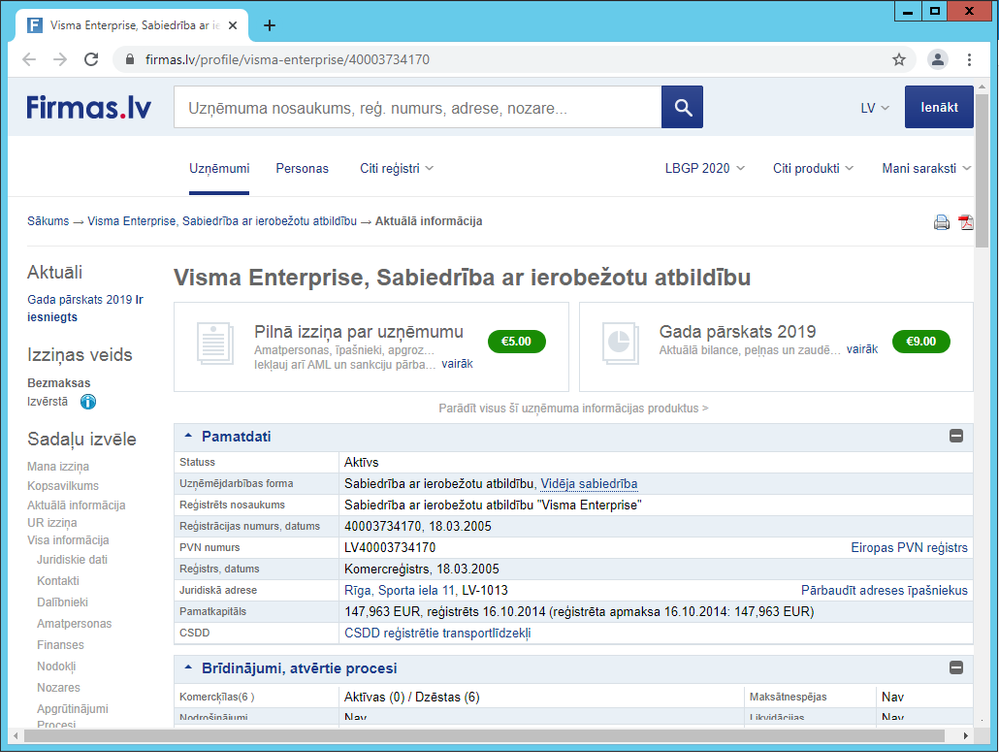Open Apgrūtinājumi in sidebar
This screenshot has width=999, height=753.
point(73,709)
